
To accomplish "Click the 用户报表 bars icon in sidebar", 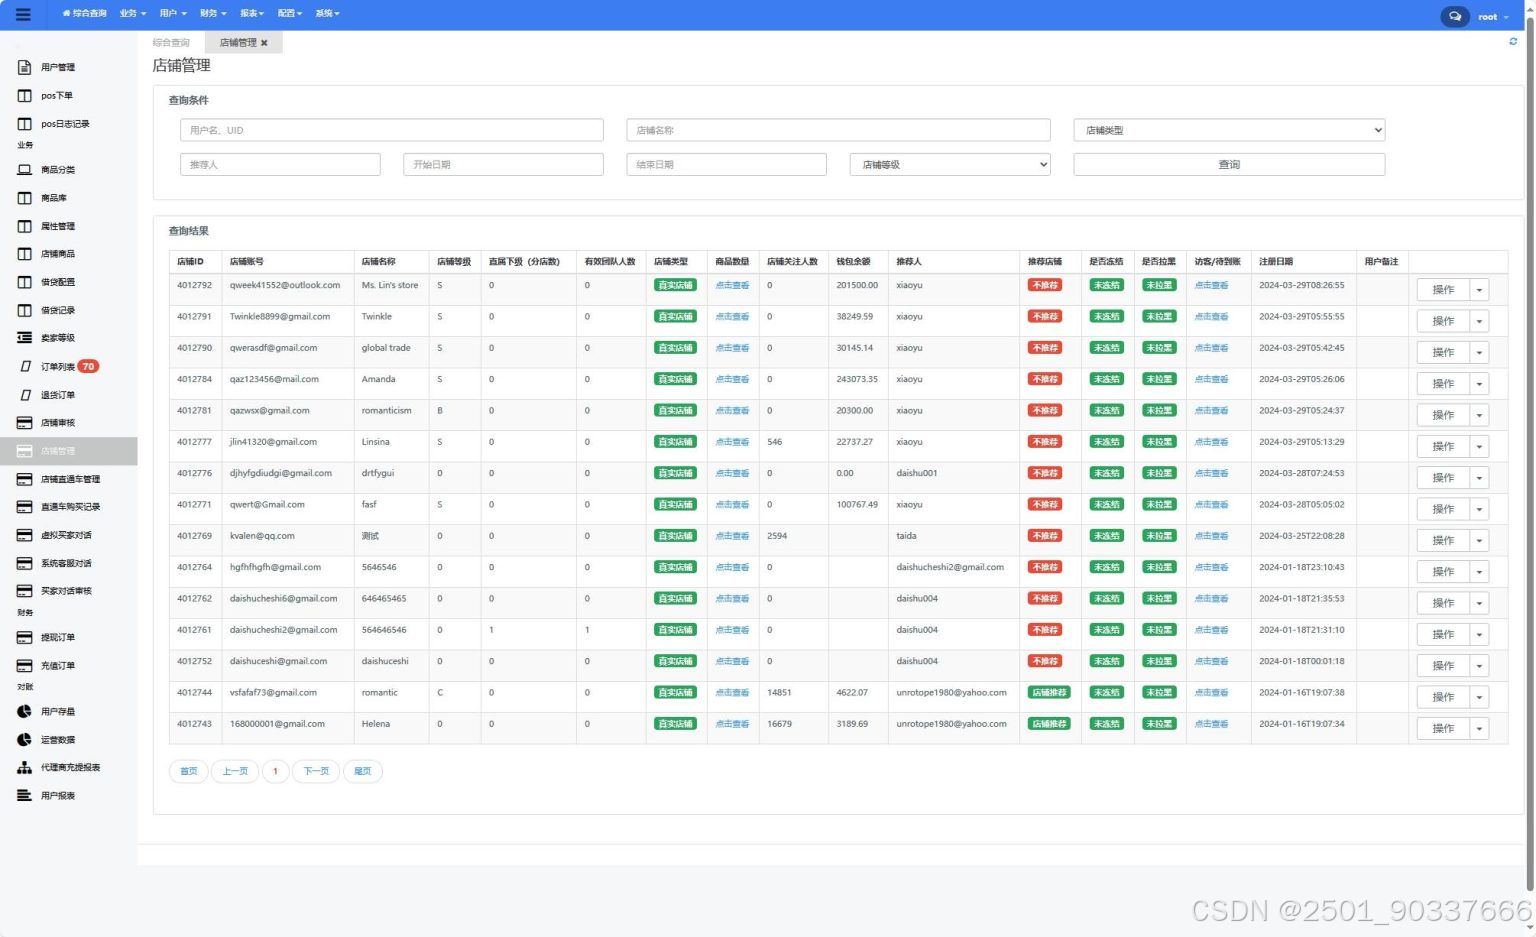I will coord(25,796).
